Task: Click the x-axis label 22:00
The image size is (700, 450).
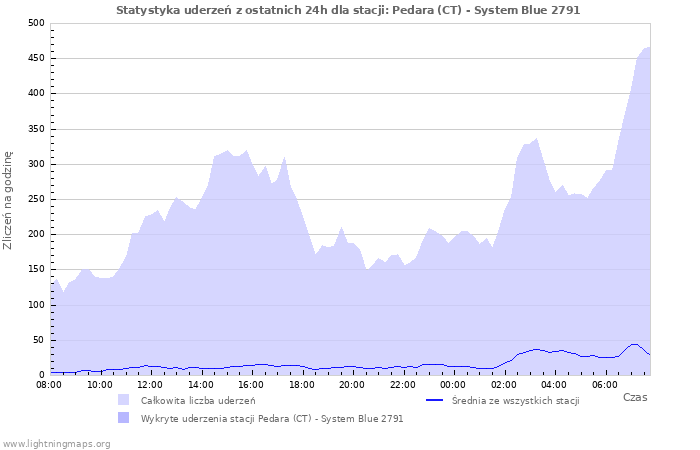Action: [x=403, y=385]
